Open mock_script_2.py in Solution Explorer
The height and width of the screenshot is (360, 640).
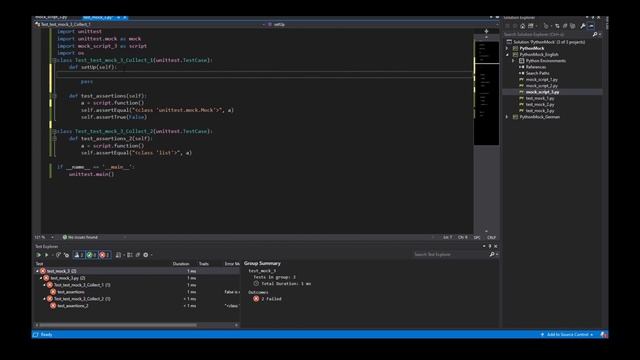pos(541,86)
